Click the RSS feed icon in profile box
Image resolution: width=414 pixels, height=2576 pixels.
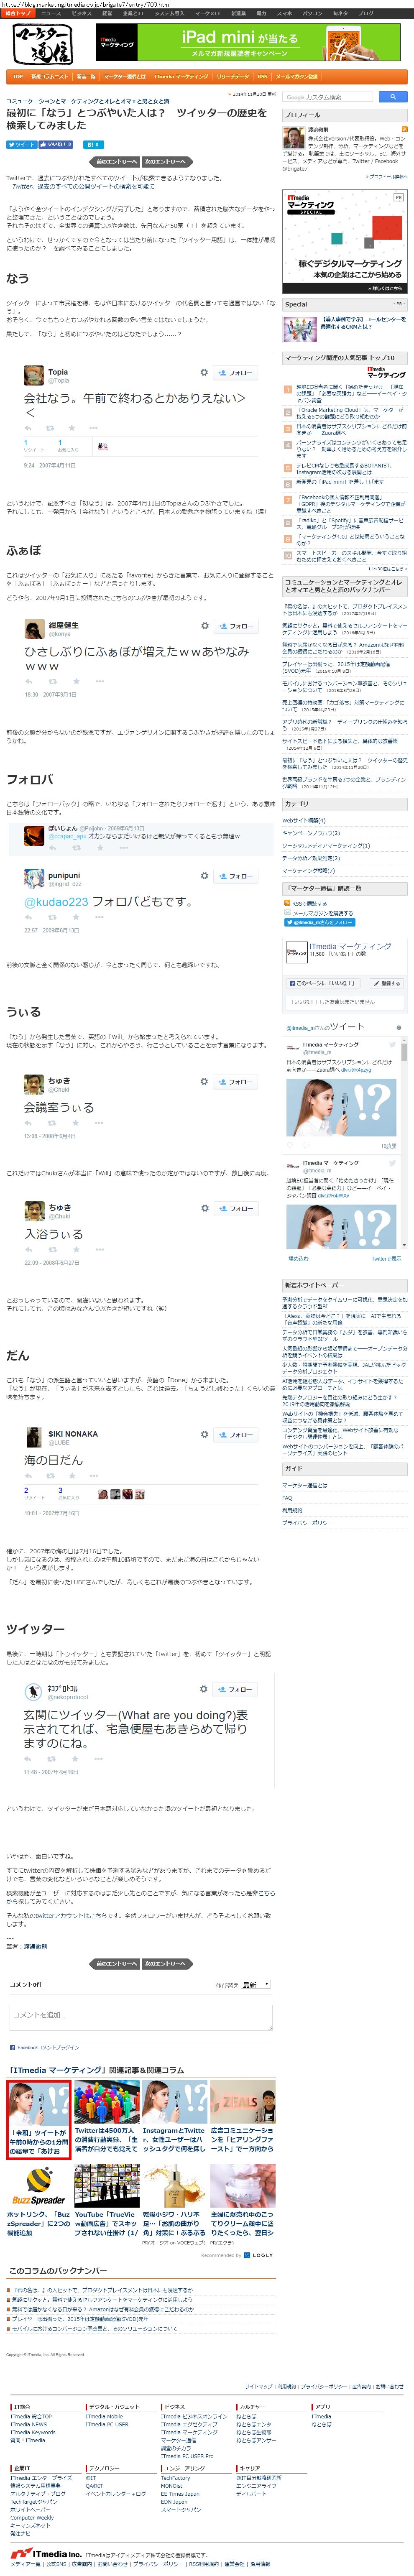tap(404, 129)
